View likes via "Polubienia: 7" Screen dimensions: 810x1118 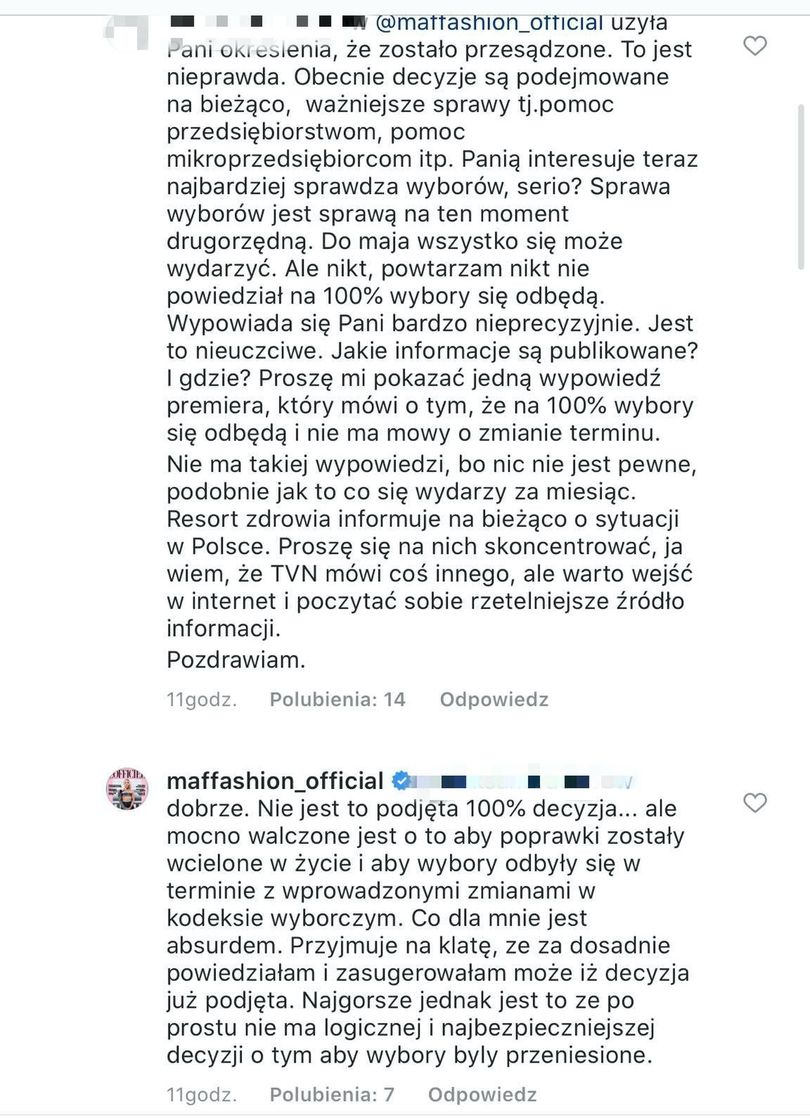pos(330,1094)
